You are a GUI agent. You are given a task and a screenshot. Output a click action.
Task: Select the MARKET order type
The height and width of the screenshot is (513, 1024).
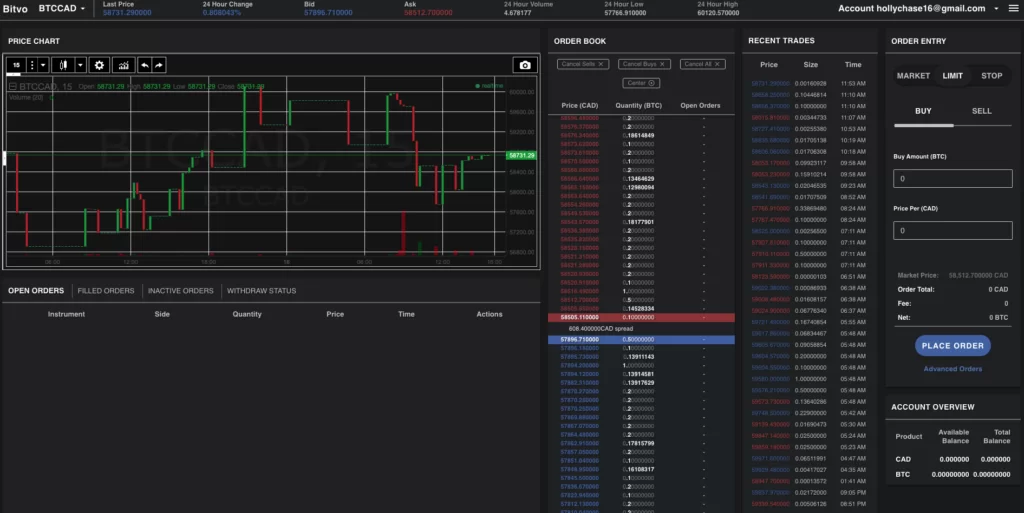click(x=913, y=76)
